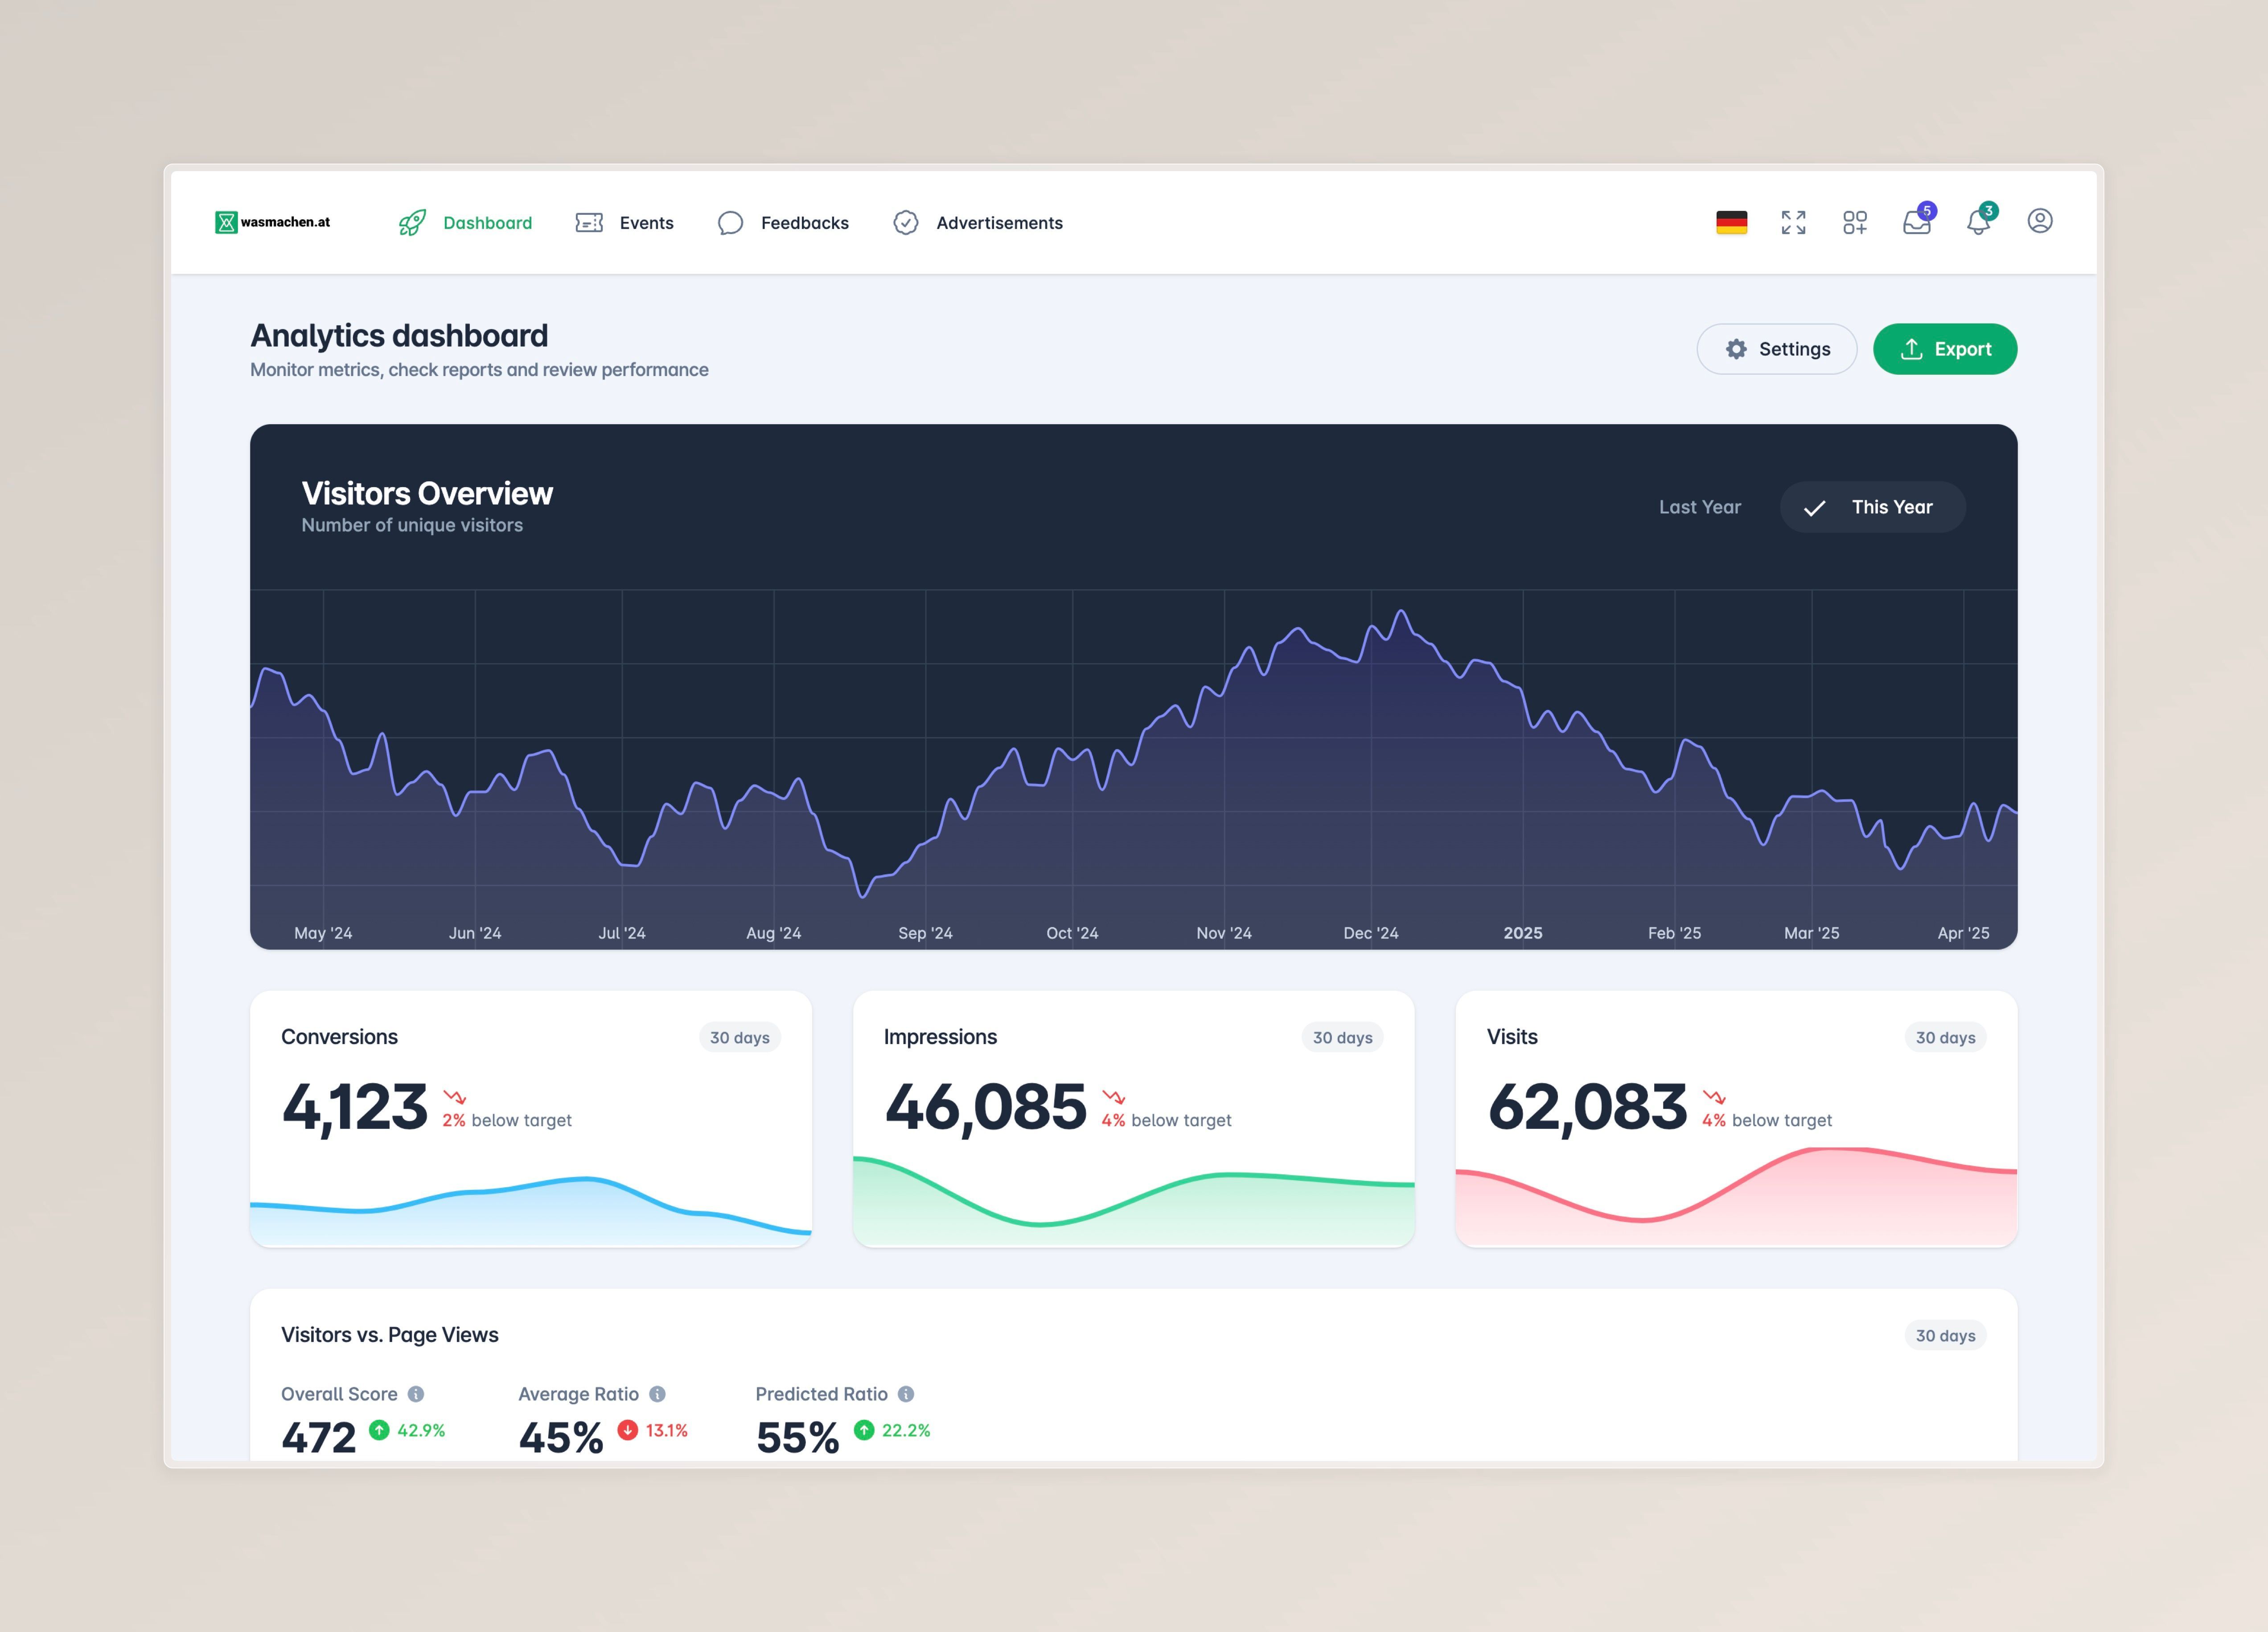
Task: Click the Advertisements badge icon
Action: [906, 223]
